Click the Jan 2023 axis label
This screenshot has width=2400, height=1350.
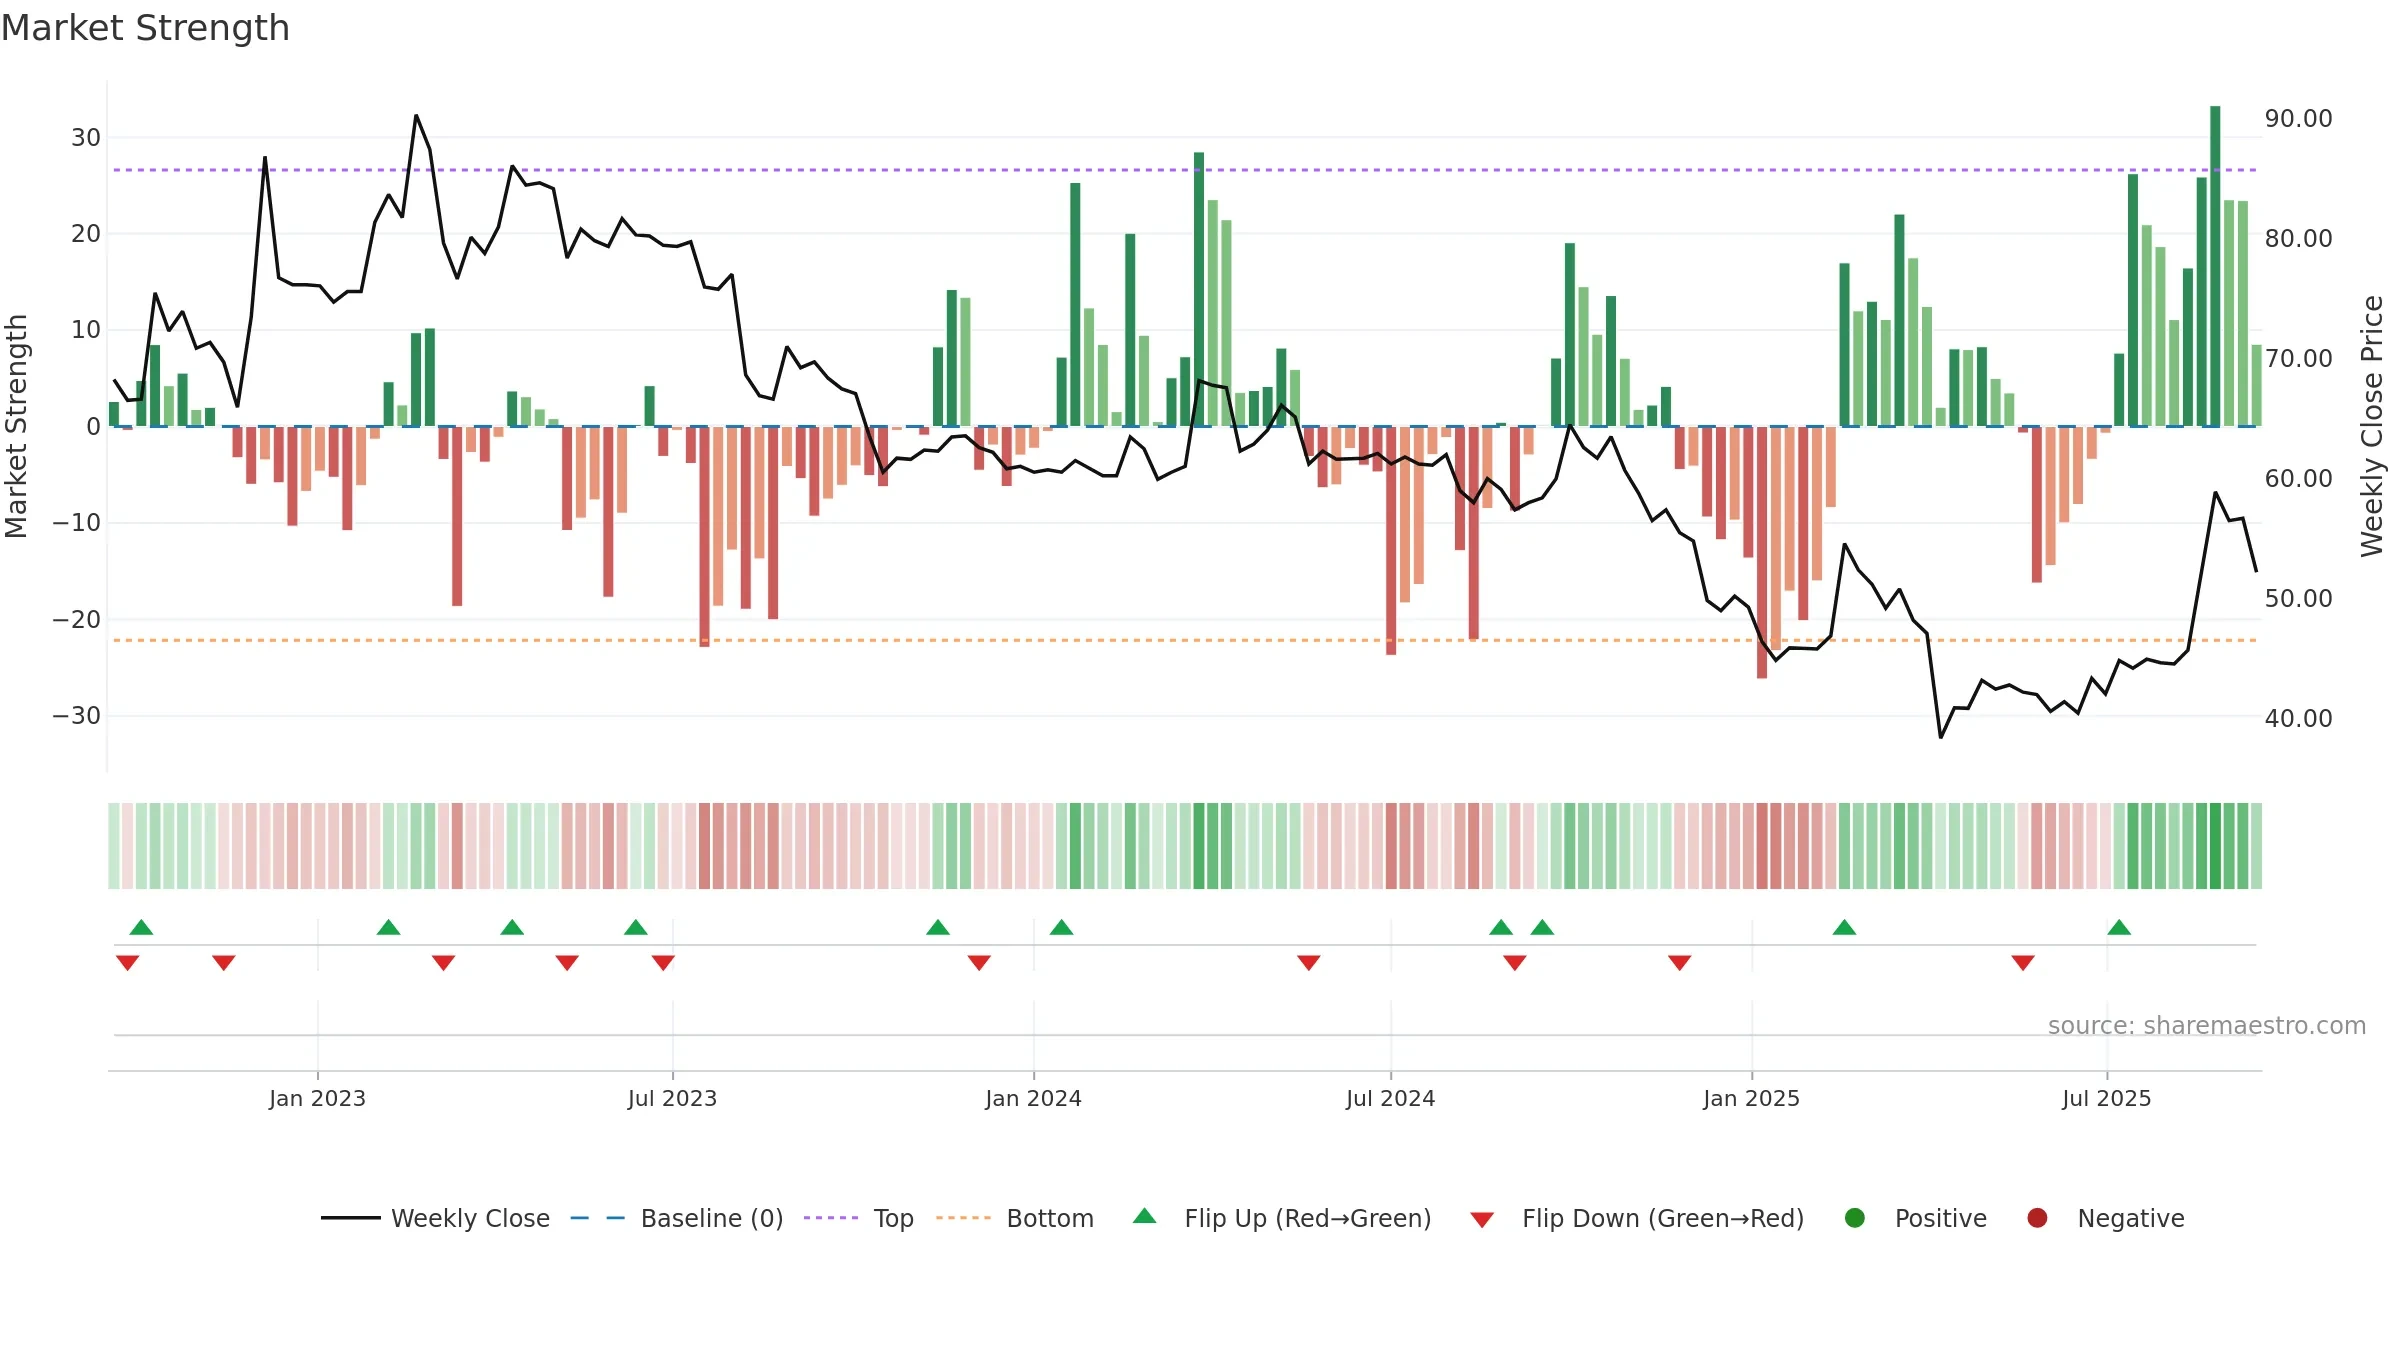coord(317,1098)
